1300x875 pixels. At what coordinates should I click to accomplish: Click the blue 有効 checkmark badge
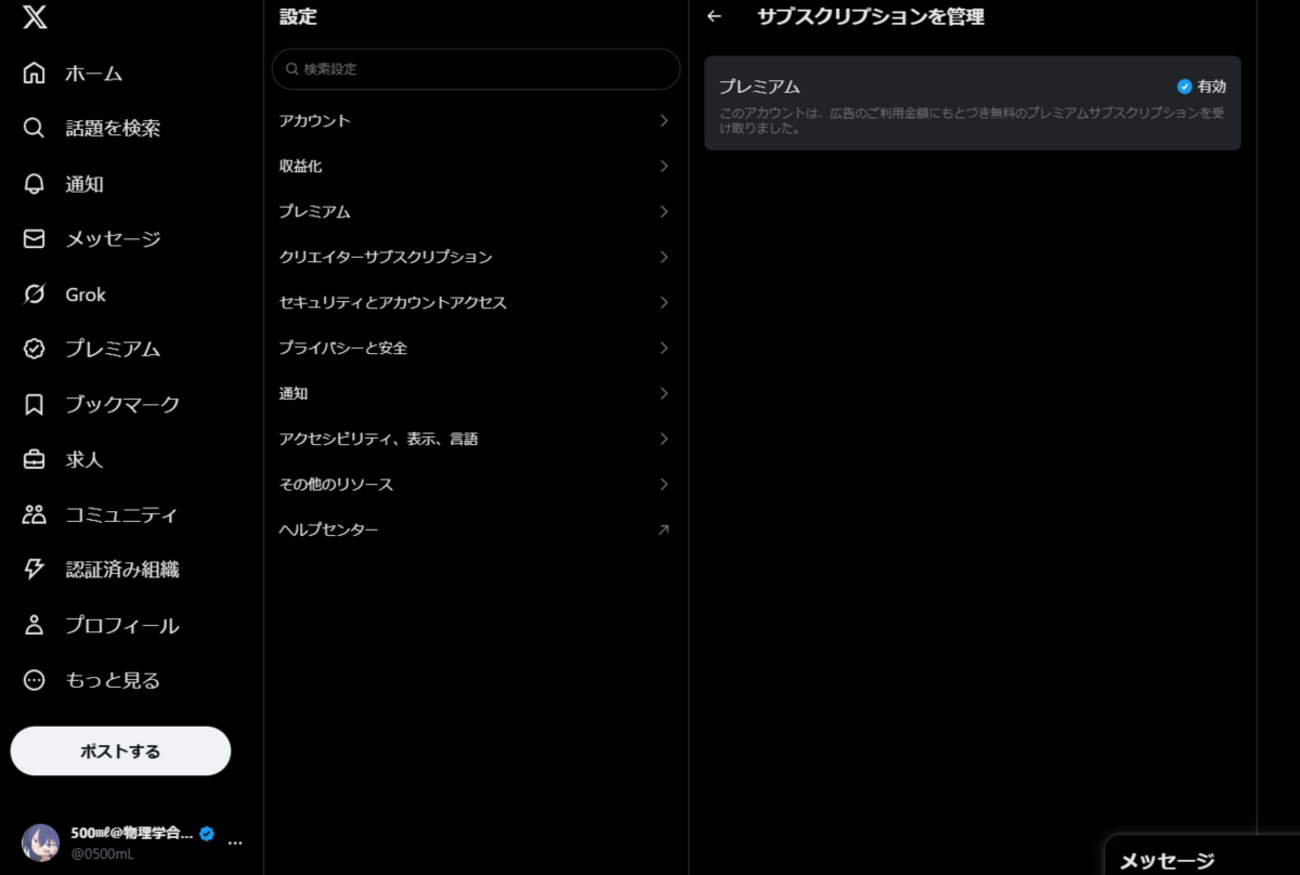click(x=1184, y=87)
